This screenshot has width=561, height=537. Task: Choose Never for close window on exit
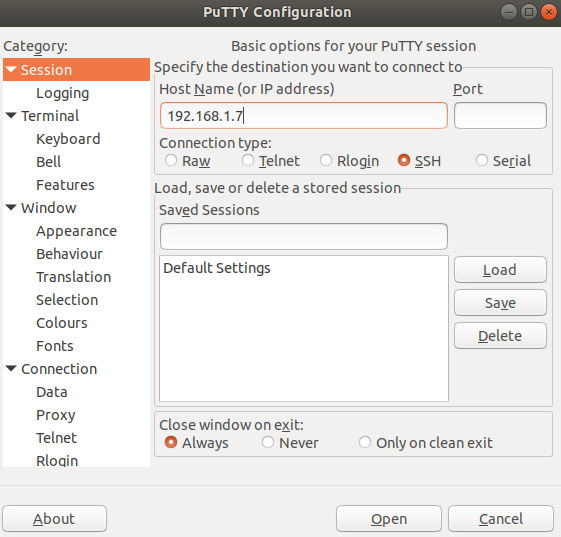click(x=268, y=443)
